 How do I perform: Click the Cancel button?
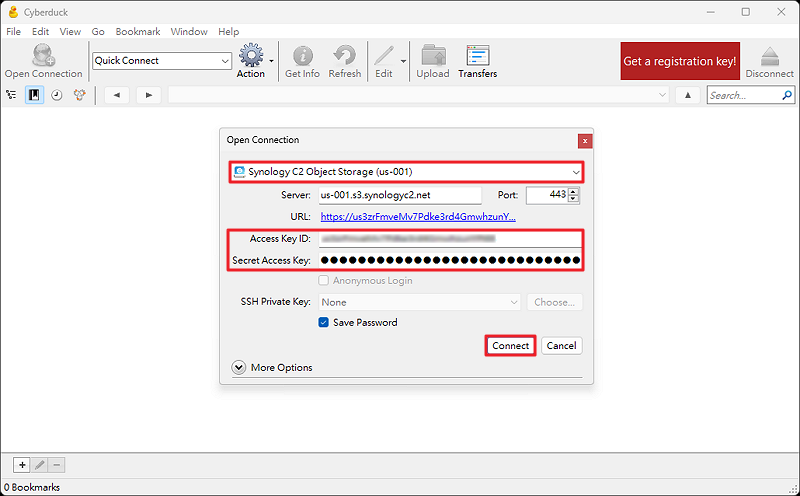tap(561, 345)
